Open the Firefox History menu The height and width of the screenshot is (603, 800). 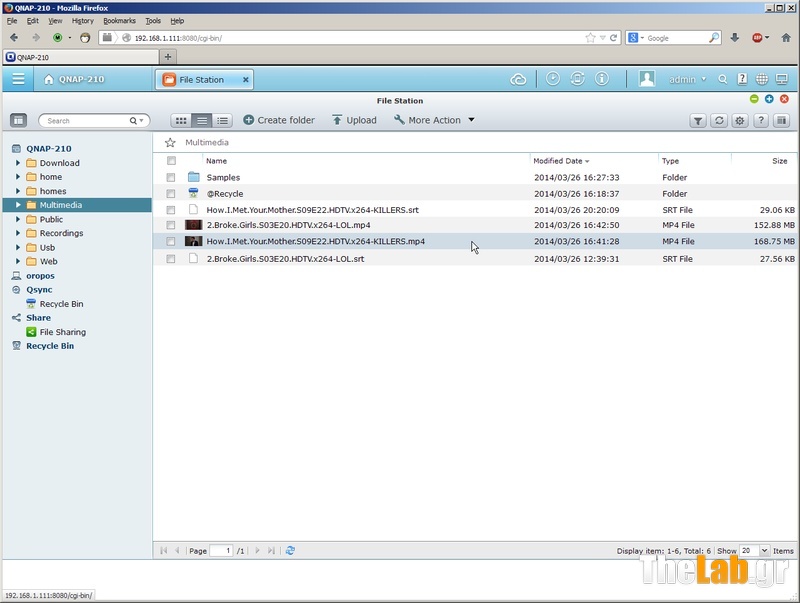point(83,21)
